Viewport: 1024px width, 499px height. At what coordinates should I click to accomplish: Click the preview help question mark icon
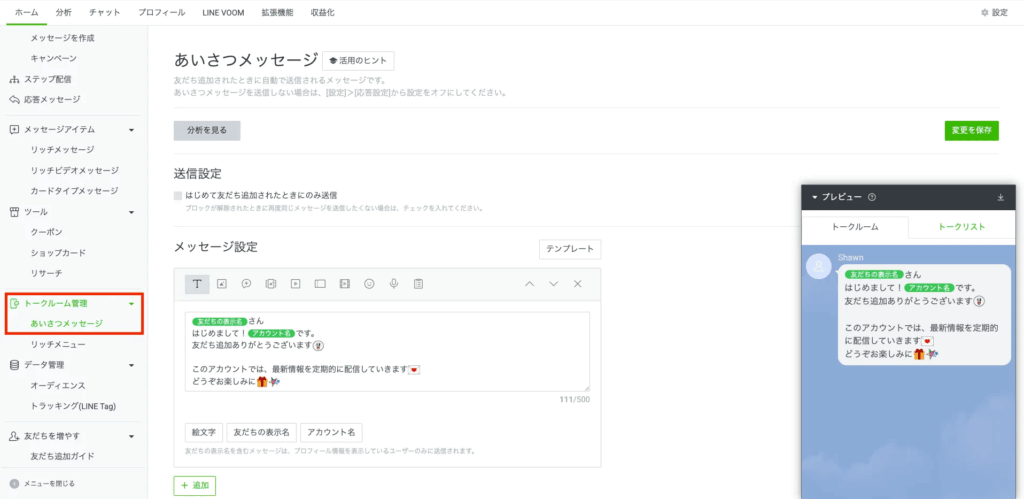872,197
